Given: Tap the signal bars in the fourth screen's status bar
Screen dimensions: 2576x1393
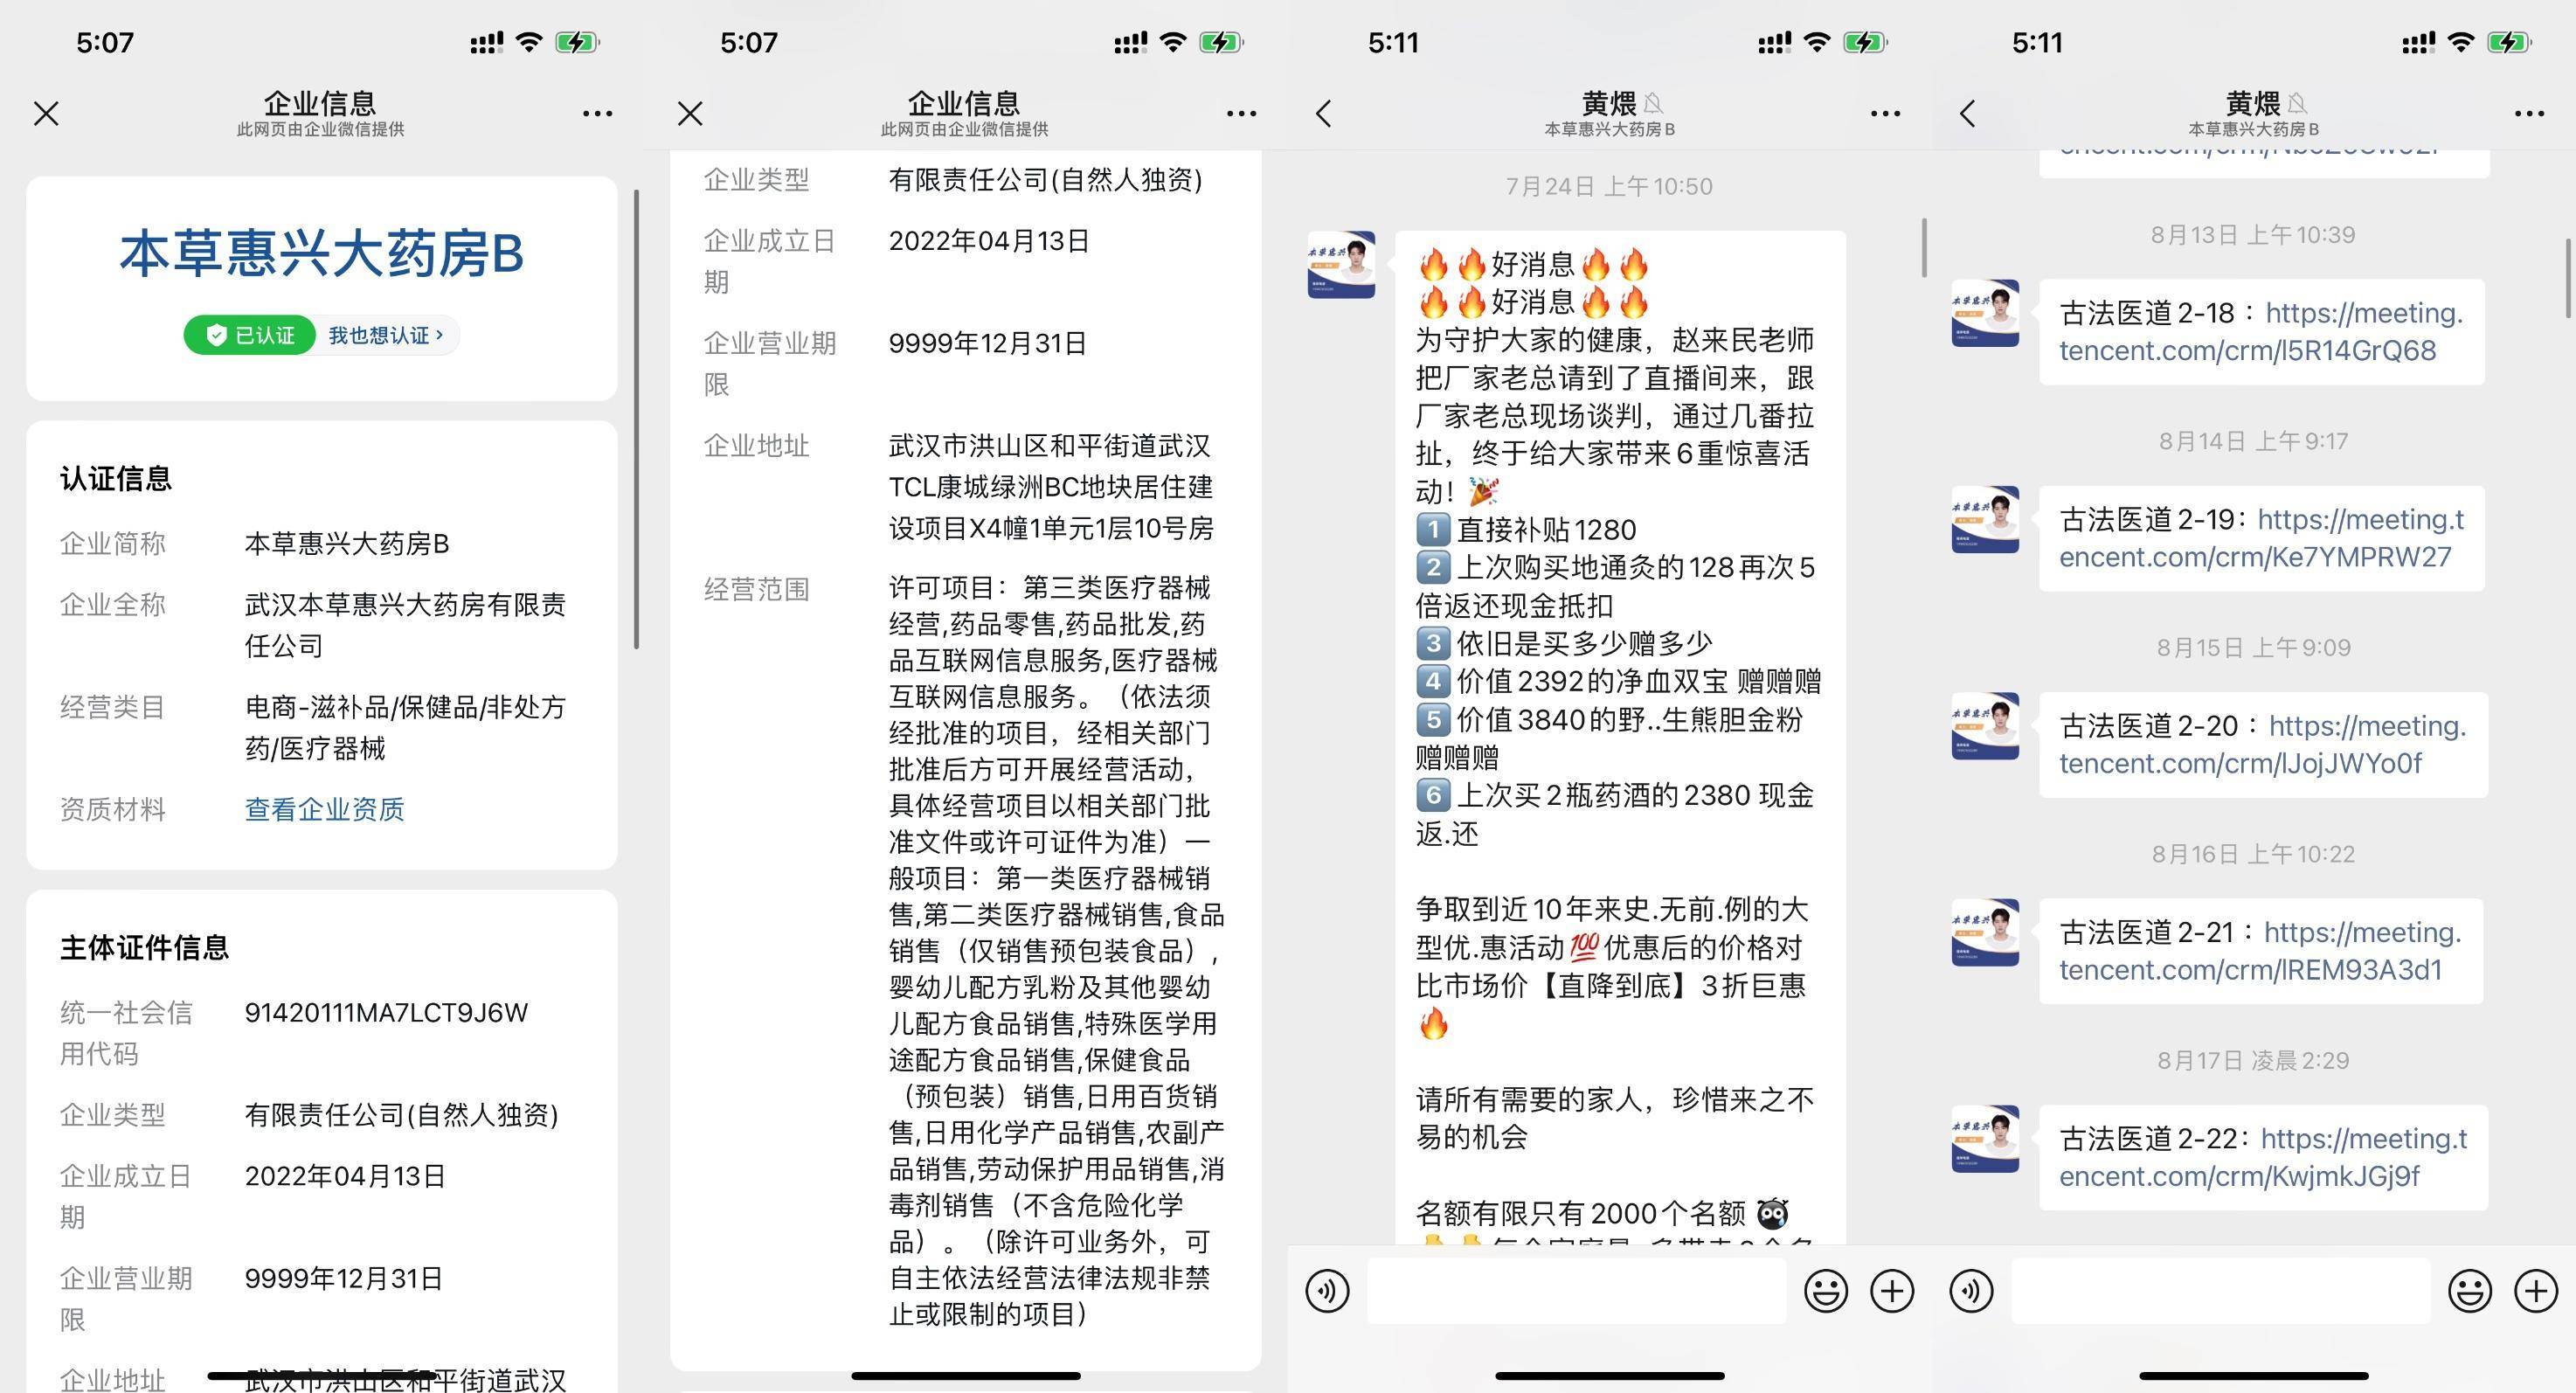Looking at the screenshot, I should [2418, 43].
